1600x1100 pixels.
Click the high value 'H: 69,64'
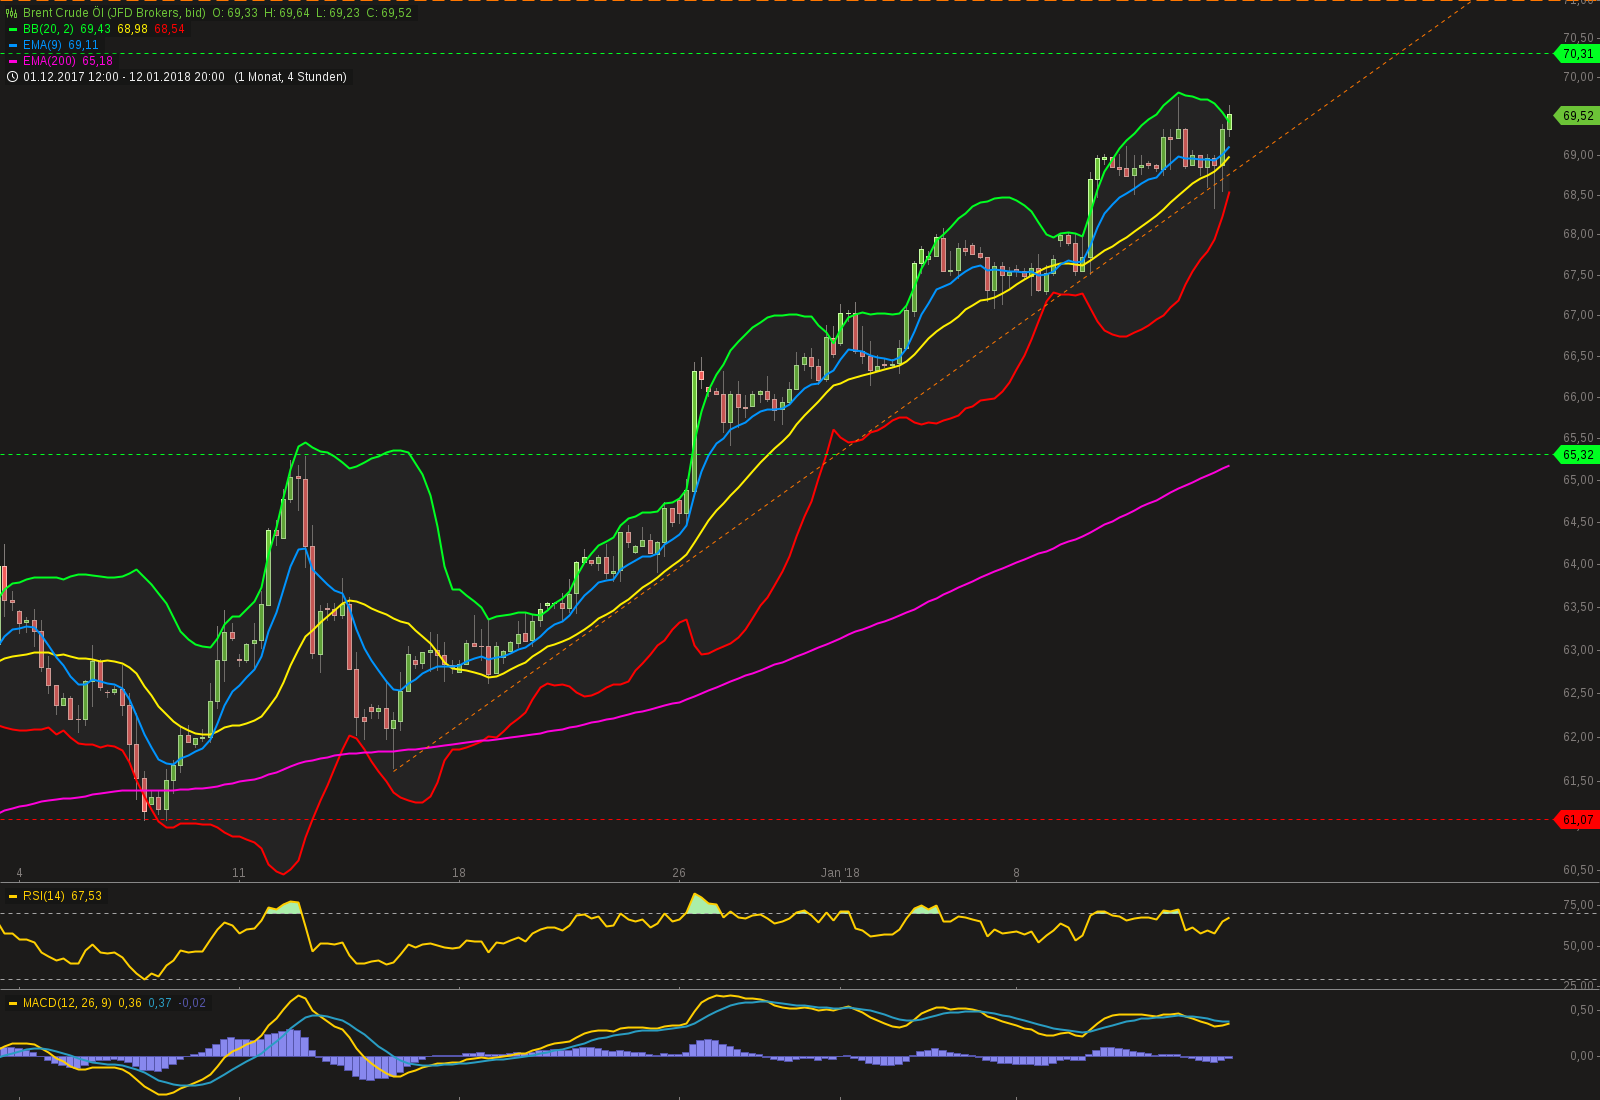coord(287,13)
